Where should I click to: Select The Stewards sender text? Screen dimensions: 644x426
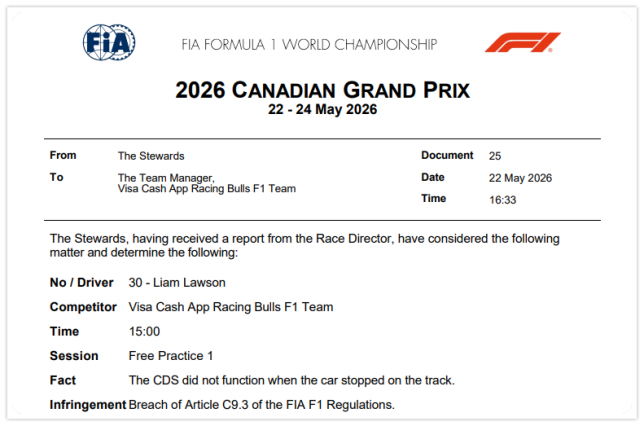[x=151, y=156]
